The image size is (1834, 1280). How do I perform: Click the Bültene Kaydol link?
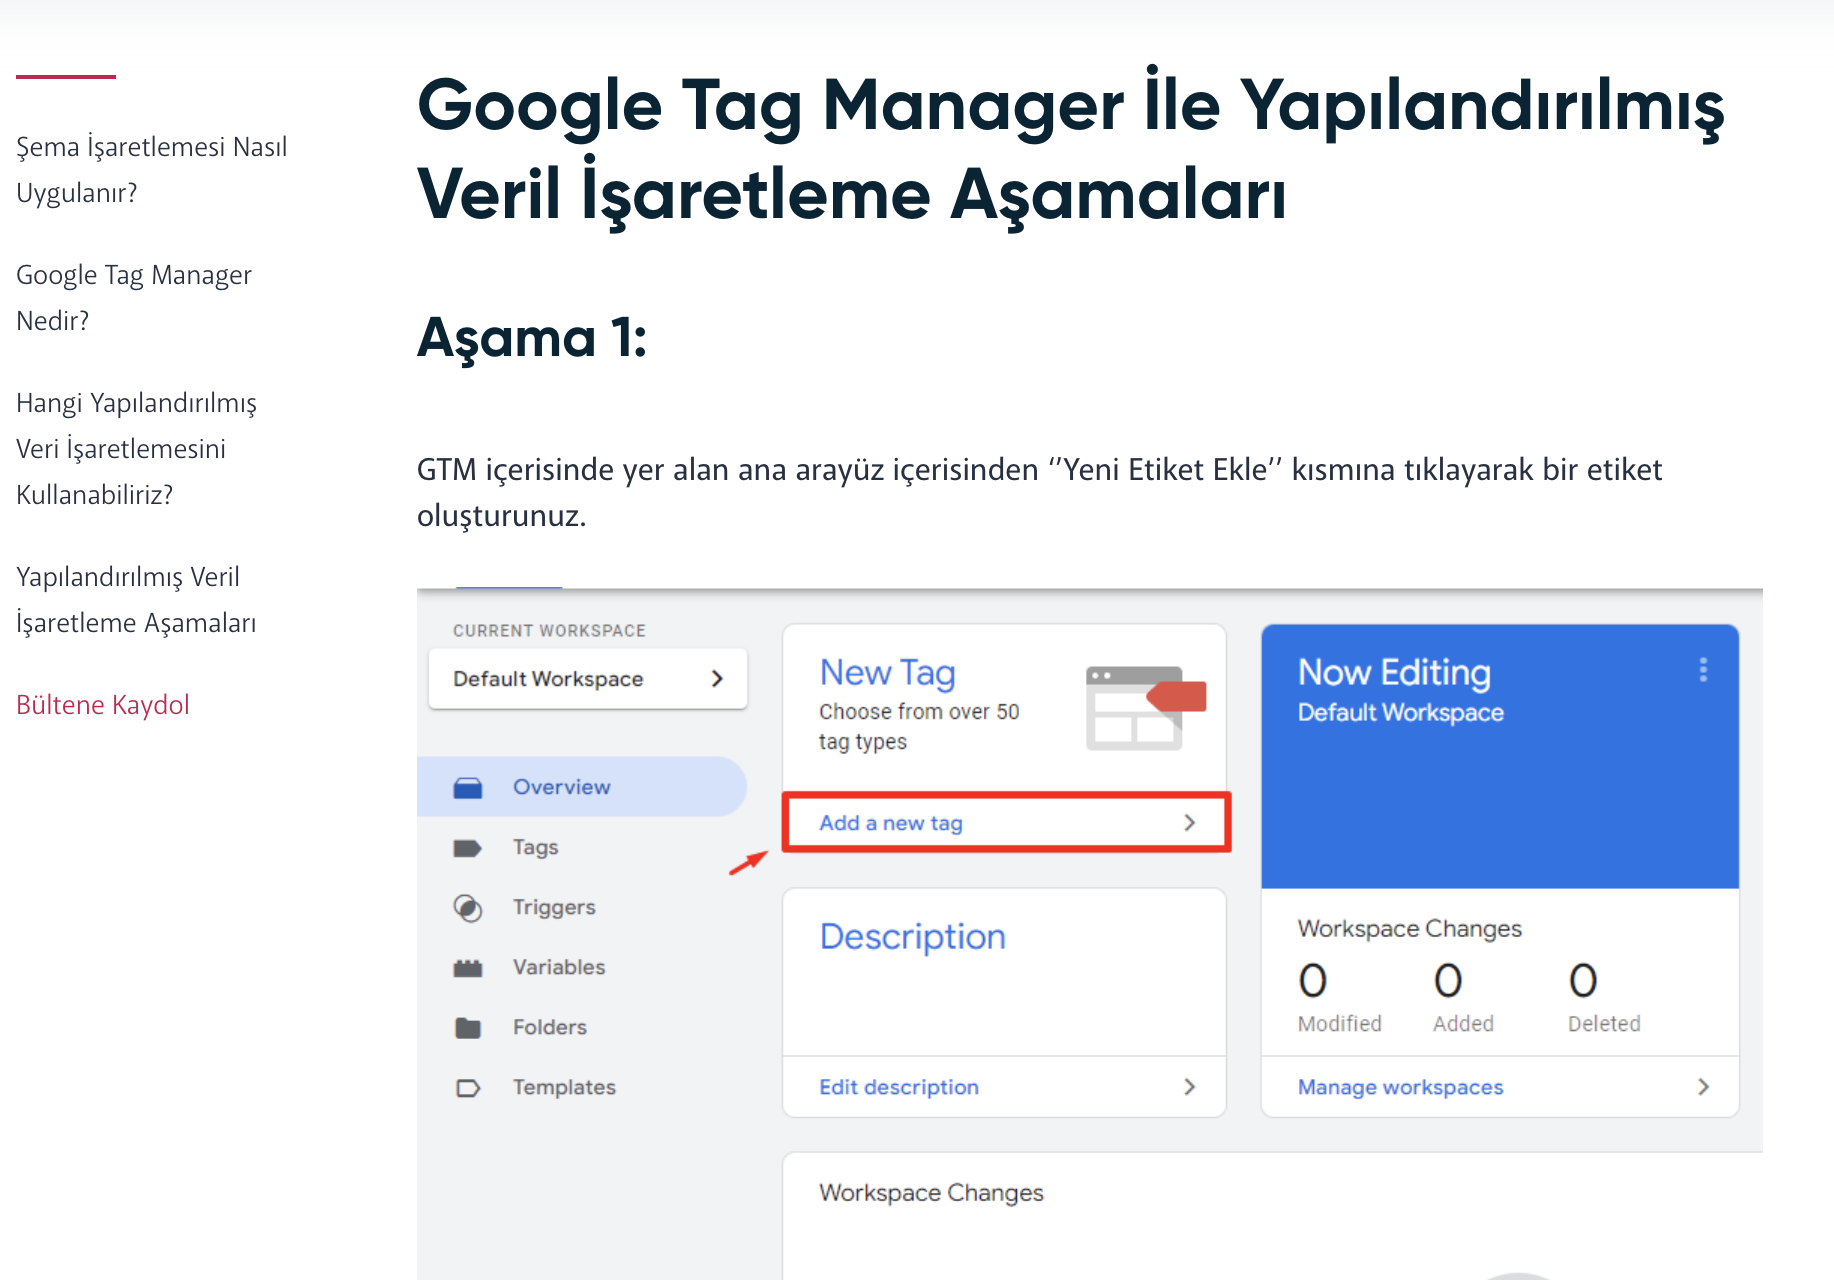[103, 705]
